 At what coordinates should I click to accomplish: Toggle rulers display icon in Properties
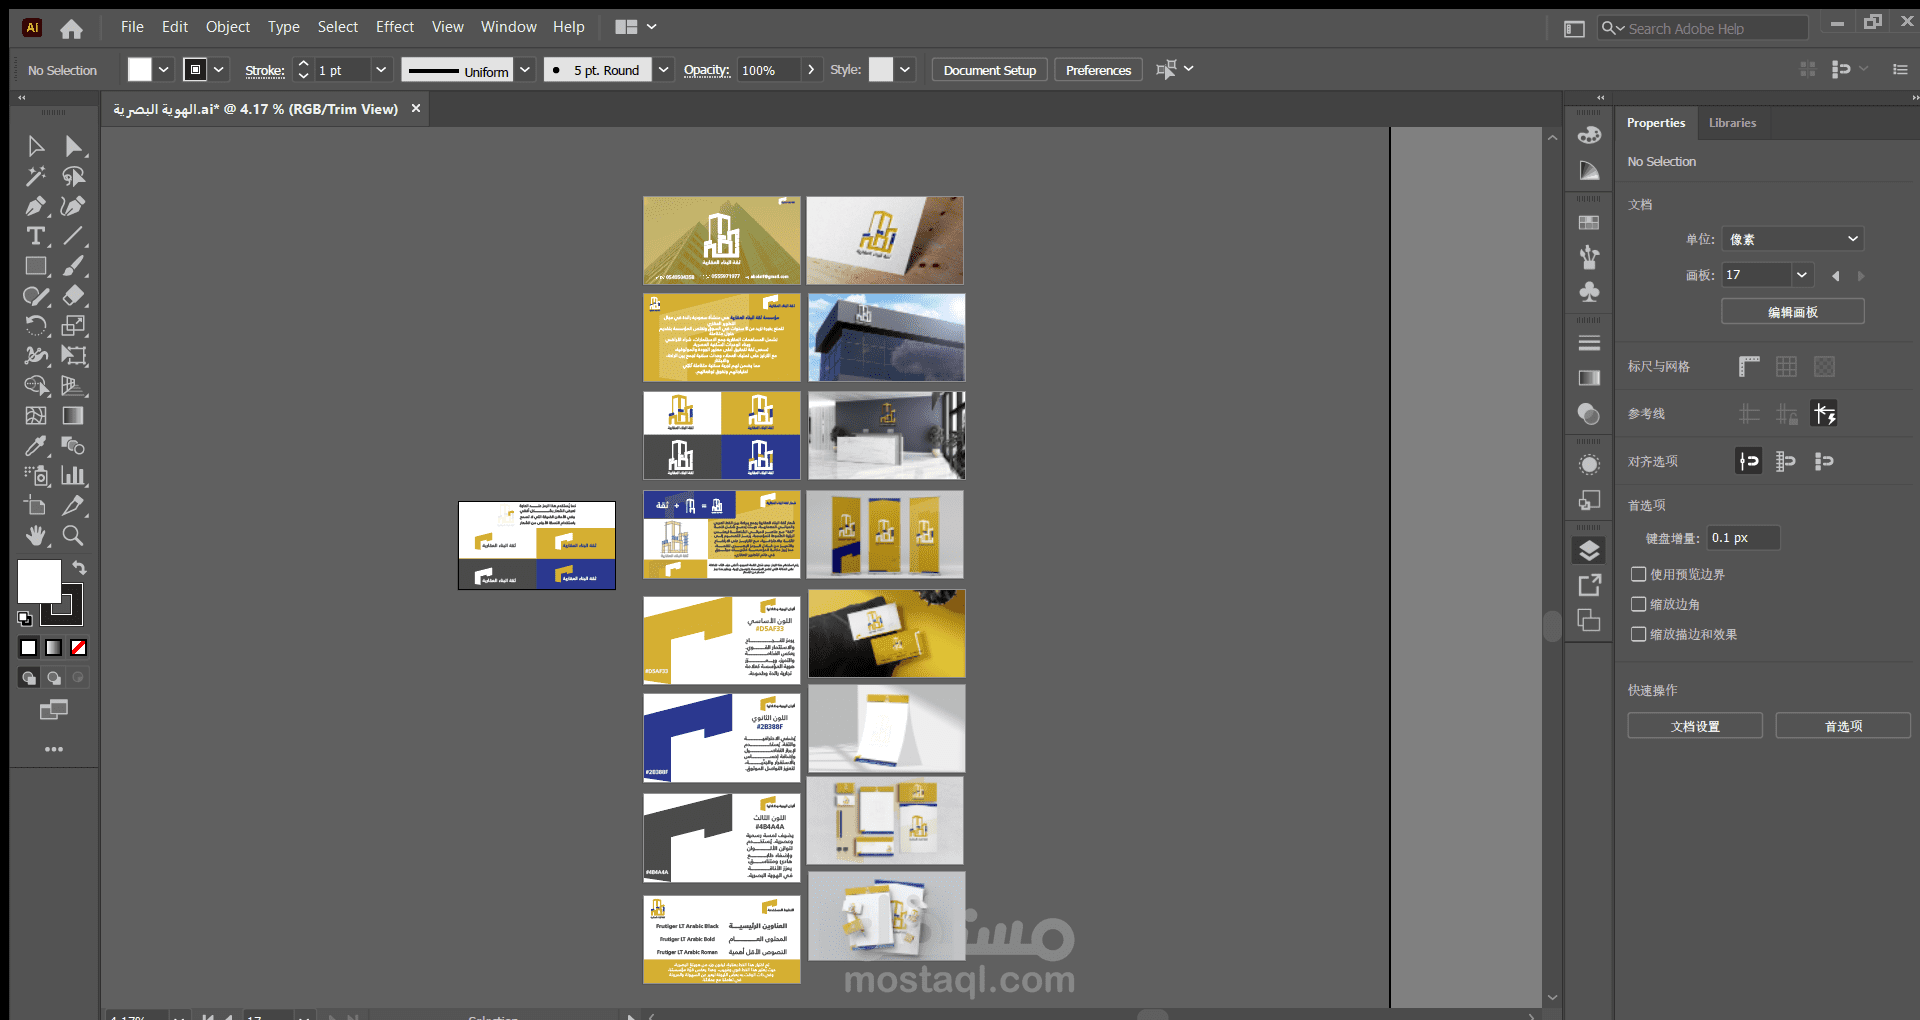click(x=1748, y=367)
